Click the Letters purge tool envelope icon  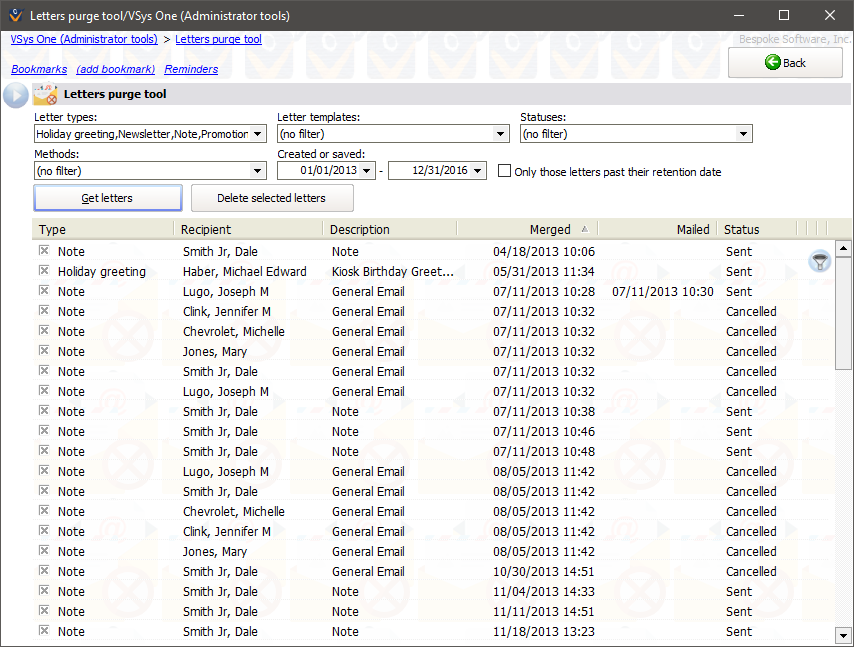[x=45, y=95]
